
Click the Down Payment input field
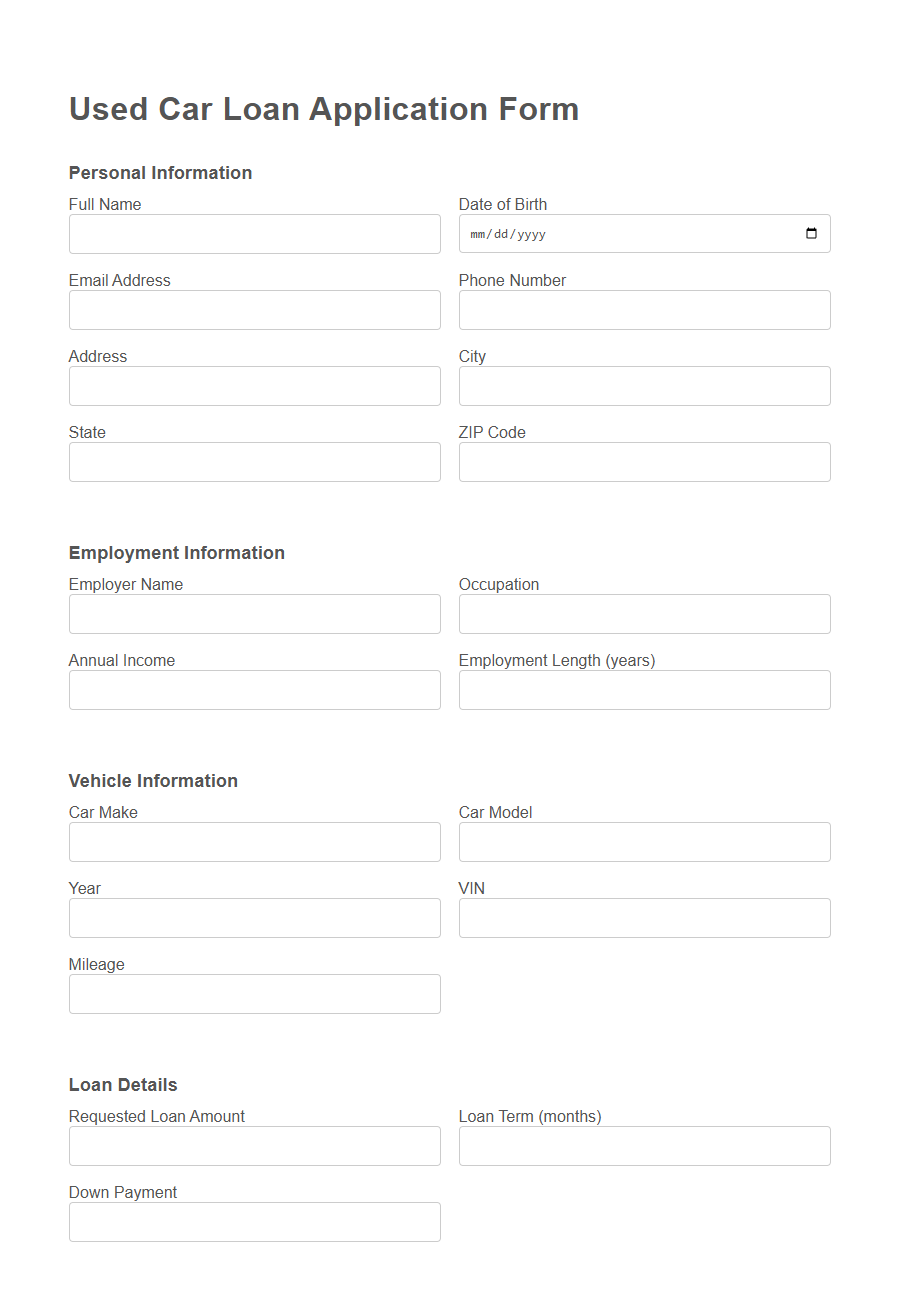click(x=254, y=1221)
